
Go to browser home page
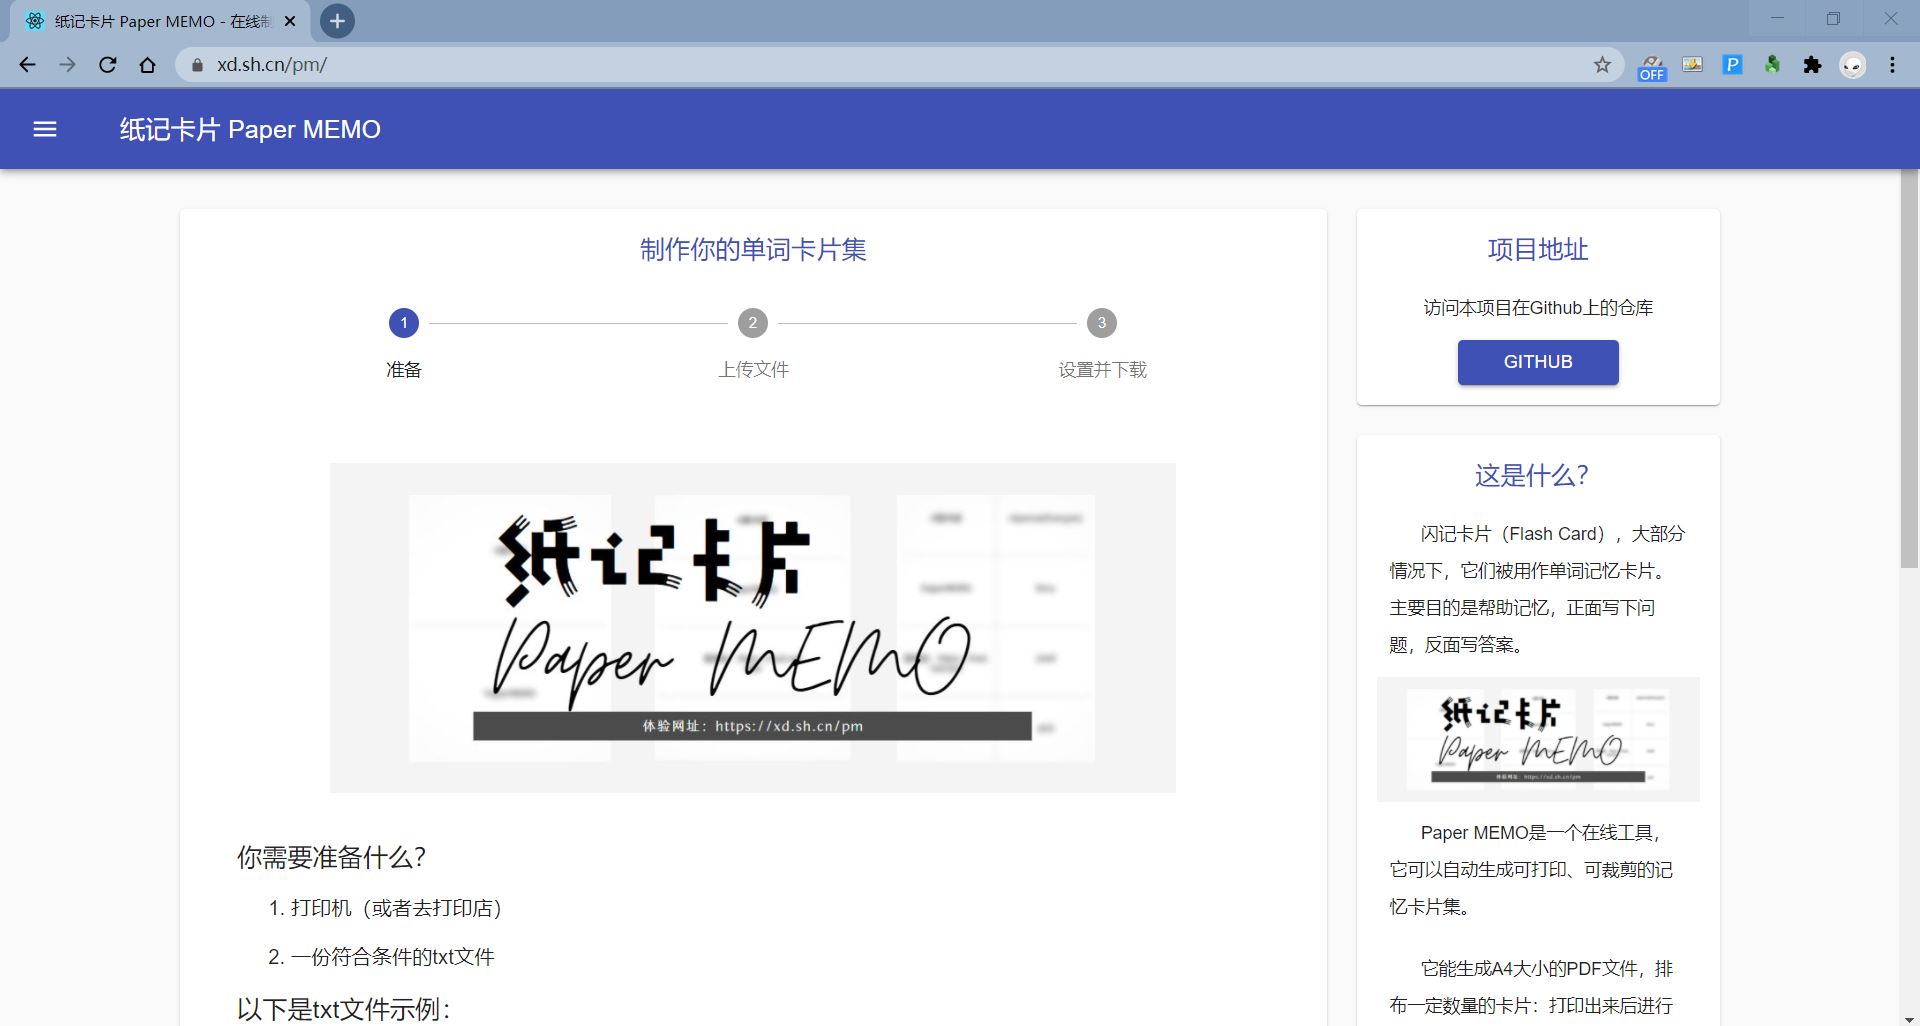pyautogui.click(x=147, y=65)
